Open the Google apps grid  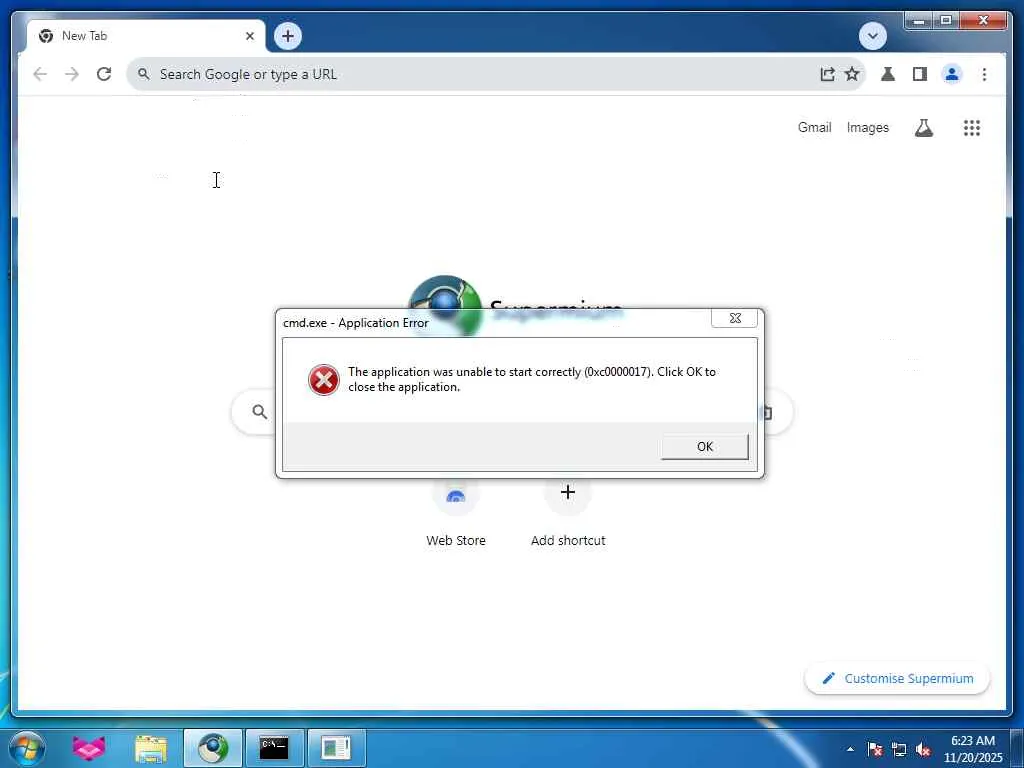tap(972, 128)
